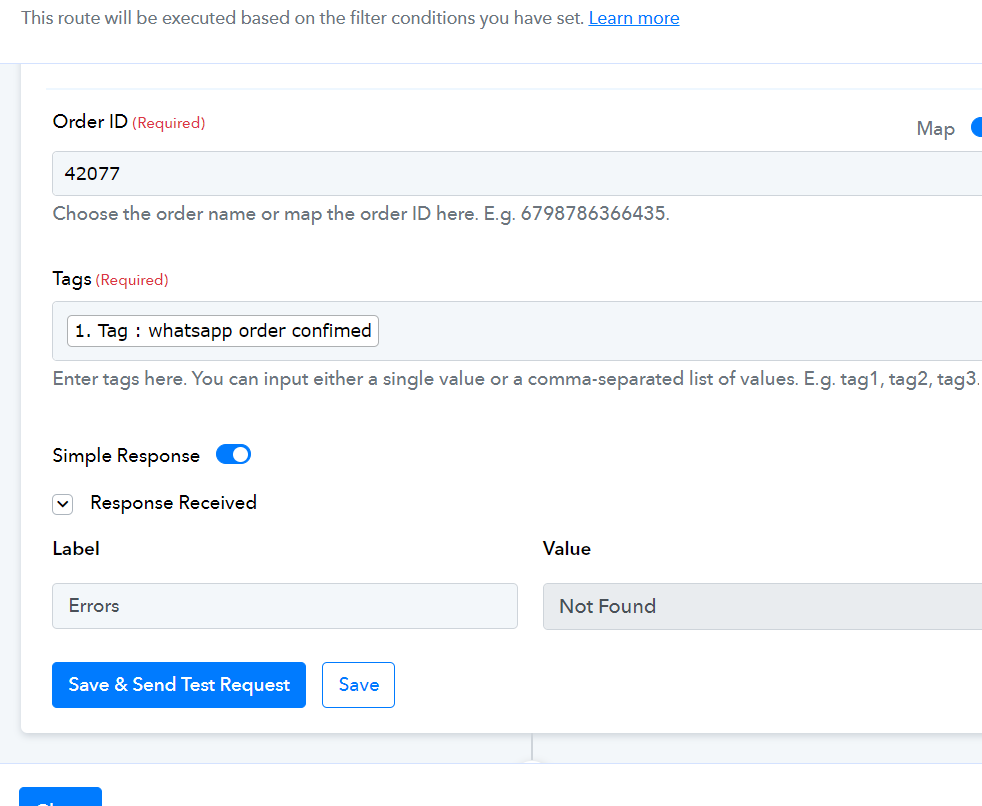The height and width of the screenshot is (806, 982).
Task: Click the Value column header
Action: coord(567,549)
